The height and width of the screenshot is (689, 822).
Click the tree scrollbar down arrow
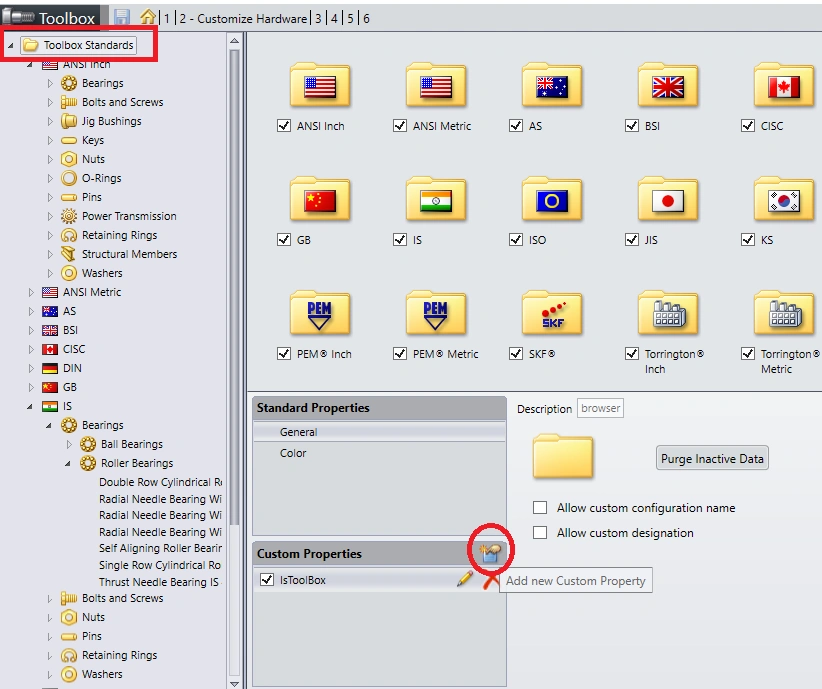point(234,684)
